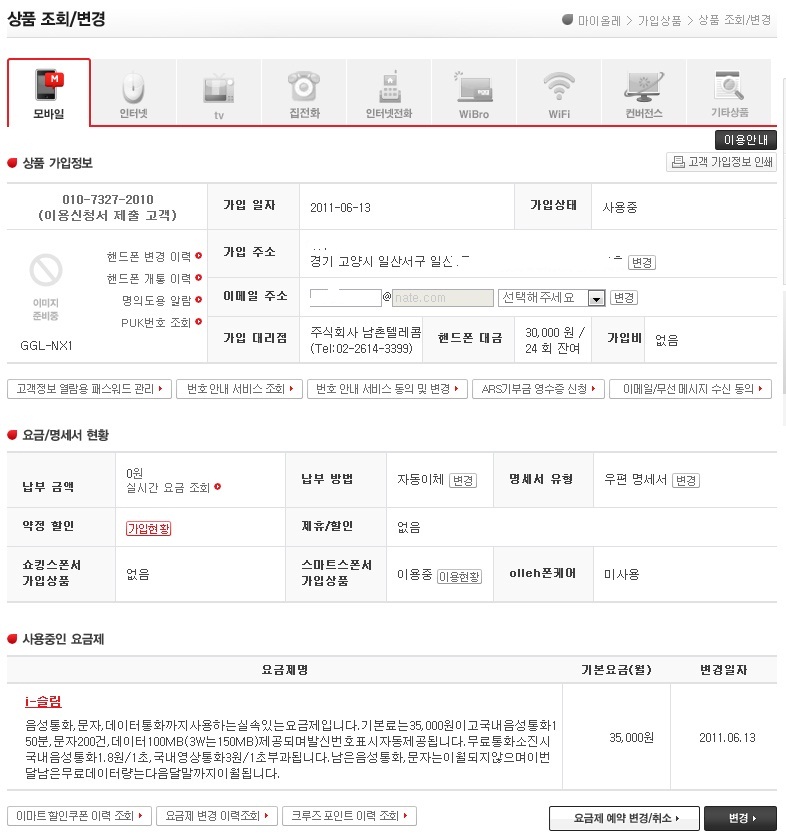This screenshot has height=837, width=786.
Task: Select the 인터넷전화 icon tab
Action: 389,92
